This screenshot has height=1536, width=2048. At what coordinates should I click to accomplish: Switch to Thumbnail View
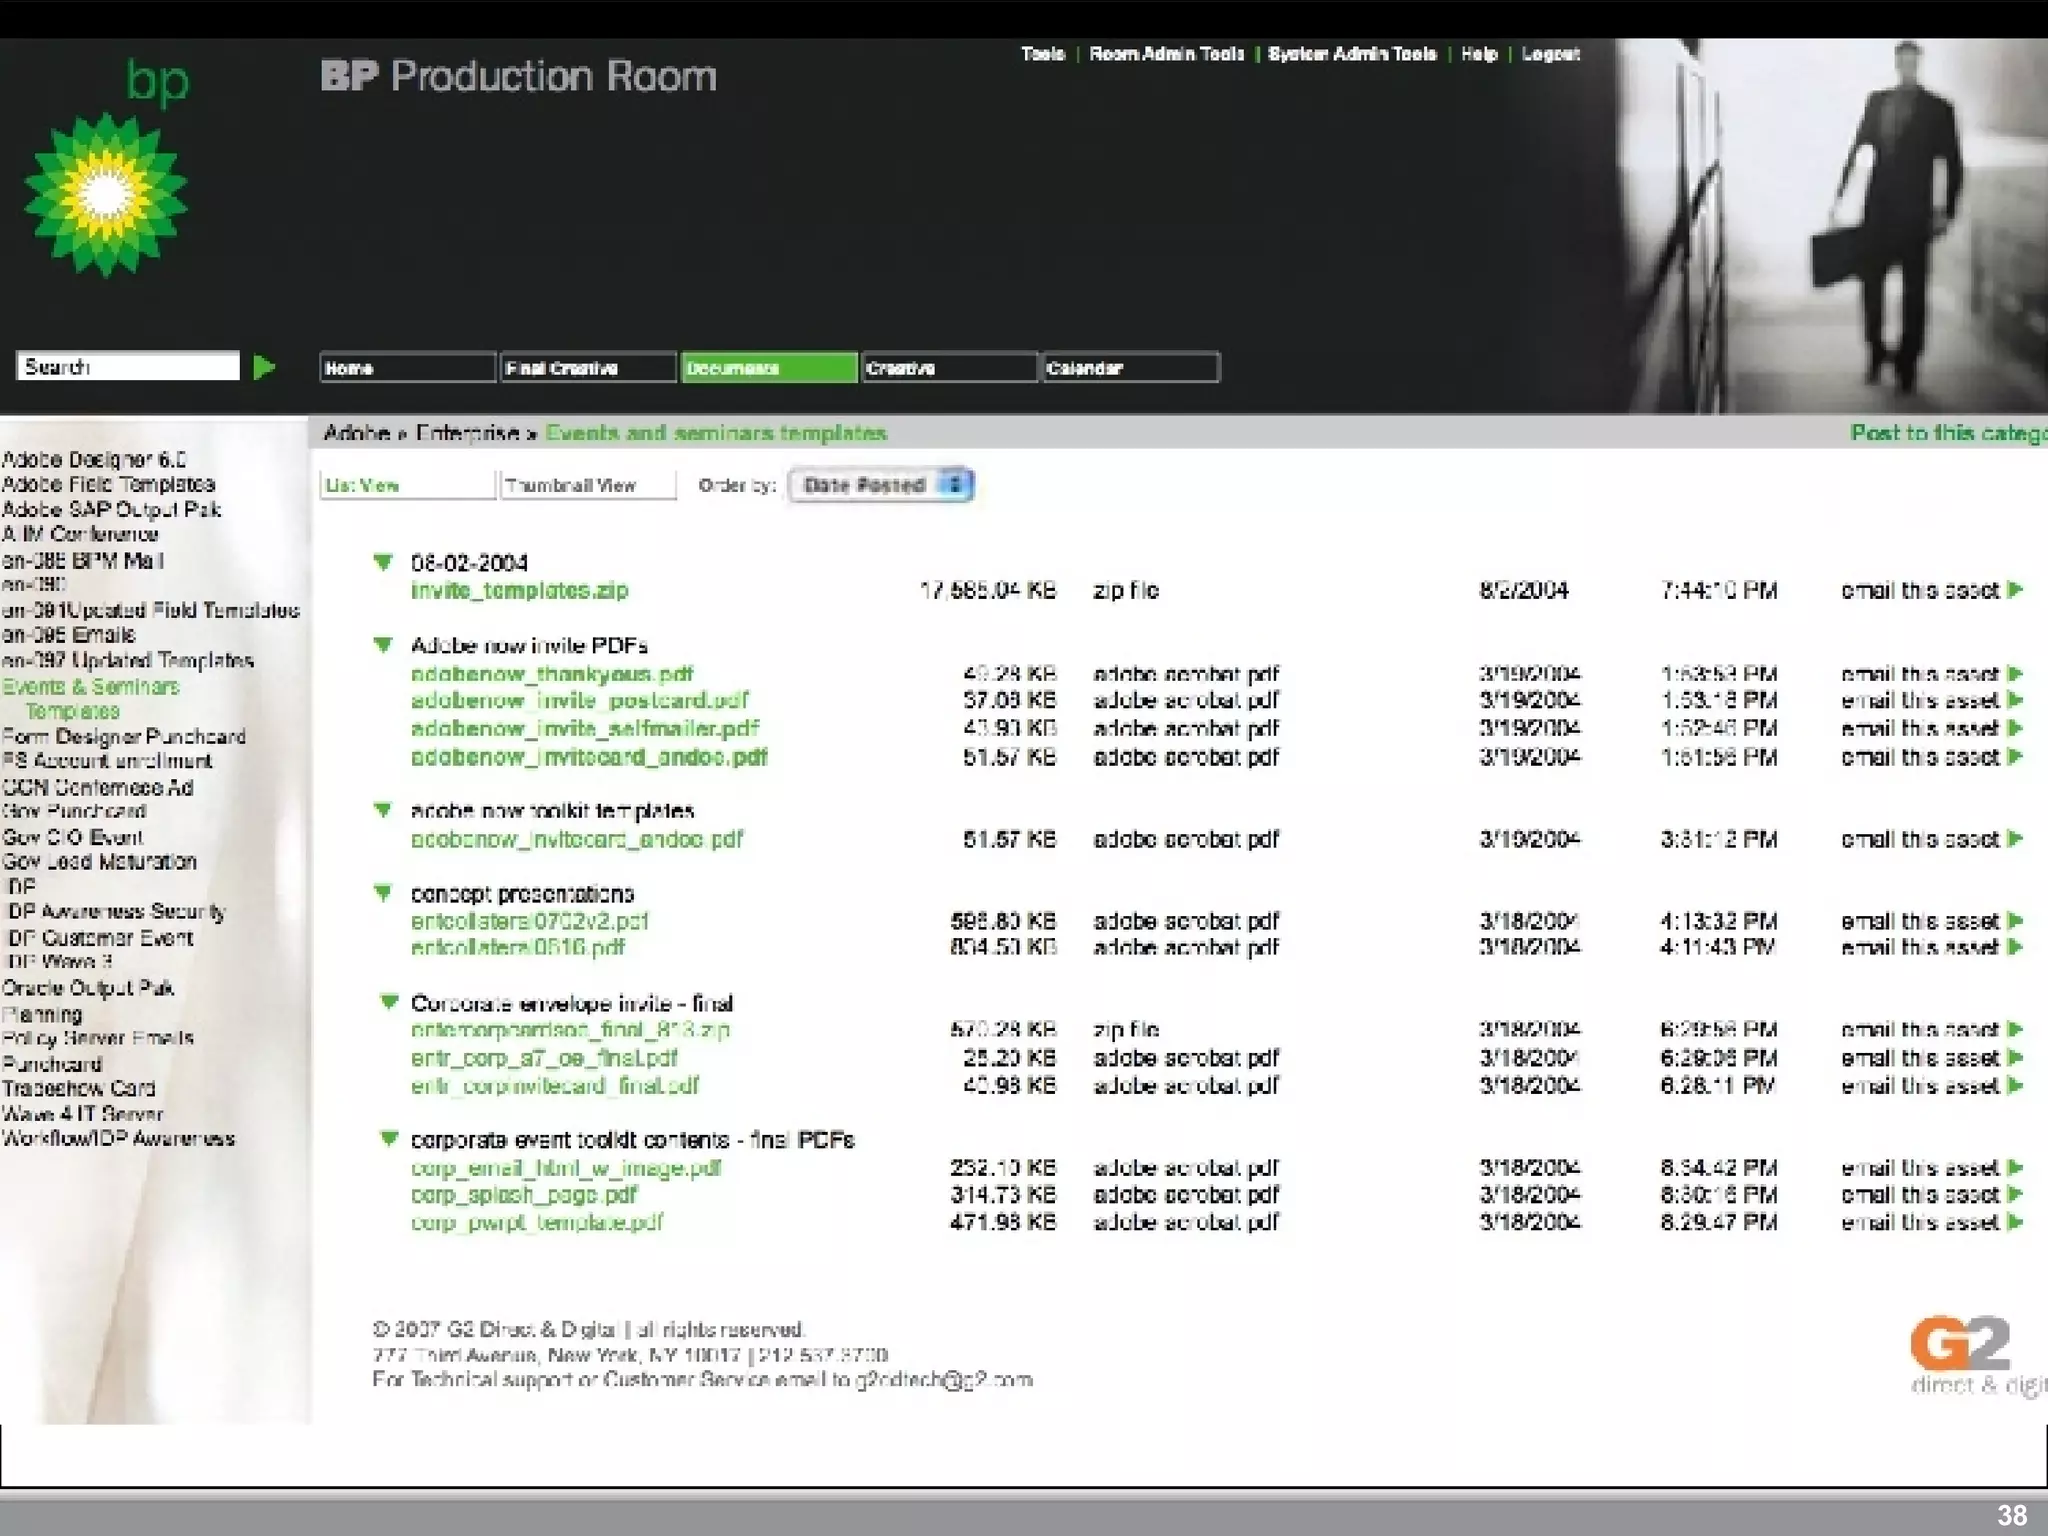(x=587, y=485)
